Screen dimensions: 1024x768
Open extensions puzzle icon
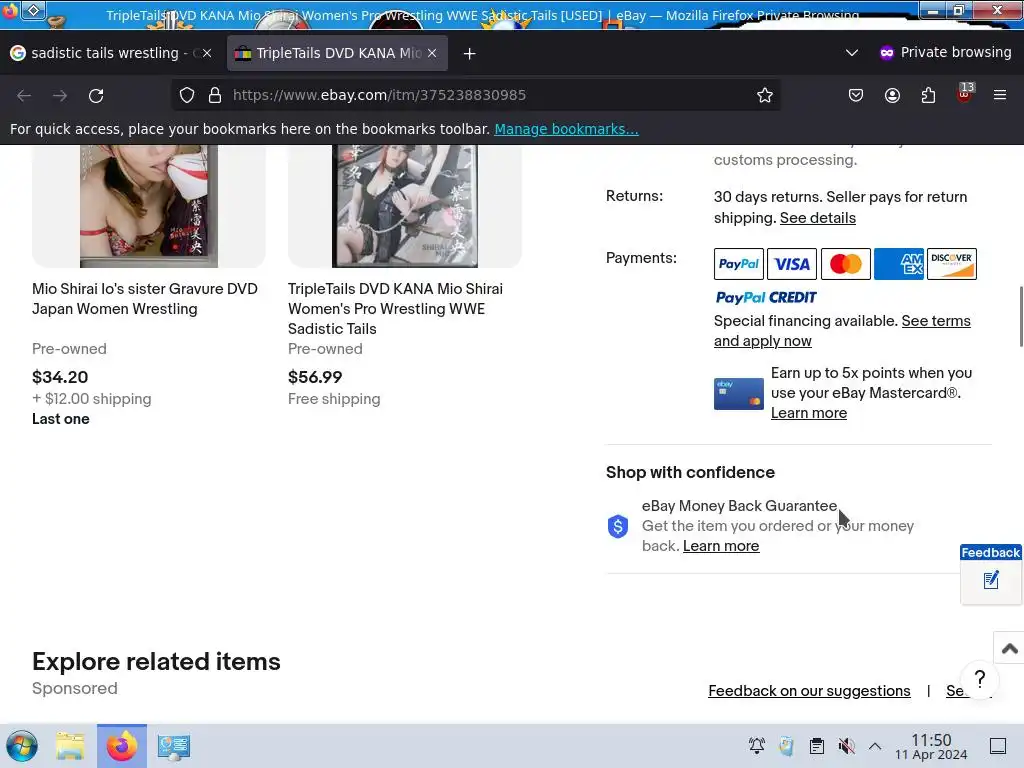pyautogui.click(x=928, y=95)
